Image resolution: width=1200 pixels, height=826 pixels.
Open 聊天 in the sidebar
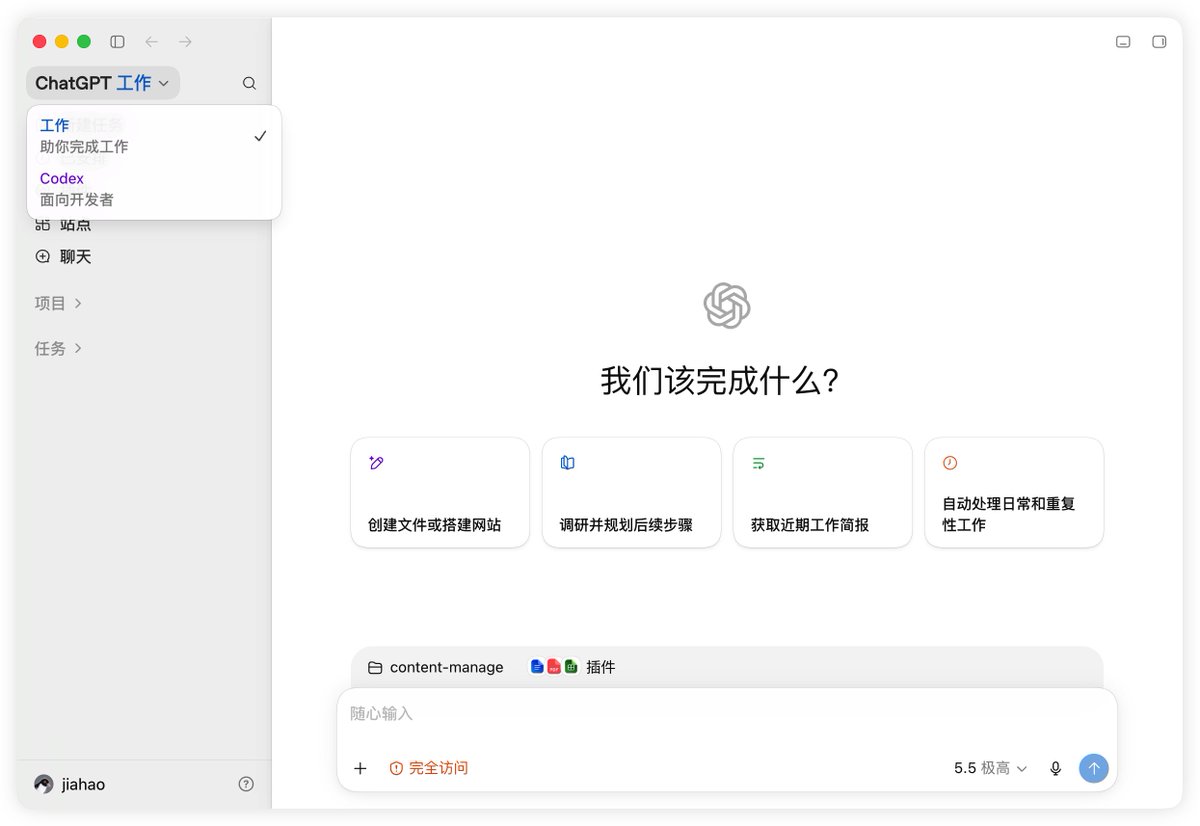[x=64, y=257]
